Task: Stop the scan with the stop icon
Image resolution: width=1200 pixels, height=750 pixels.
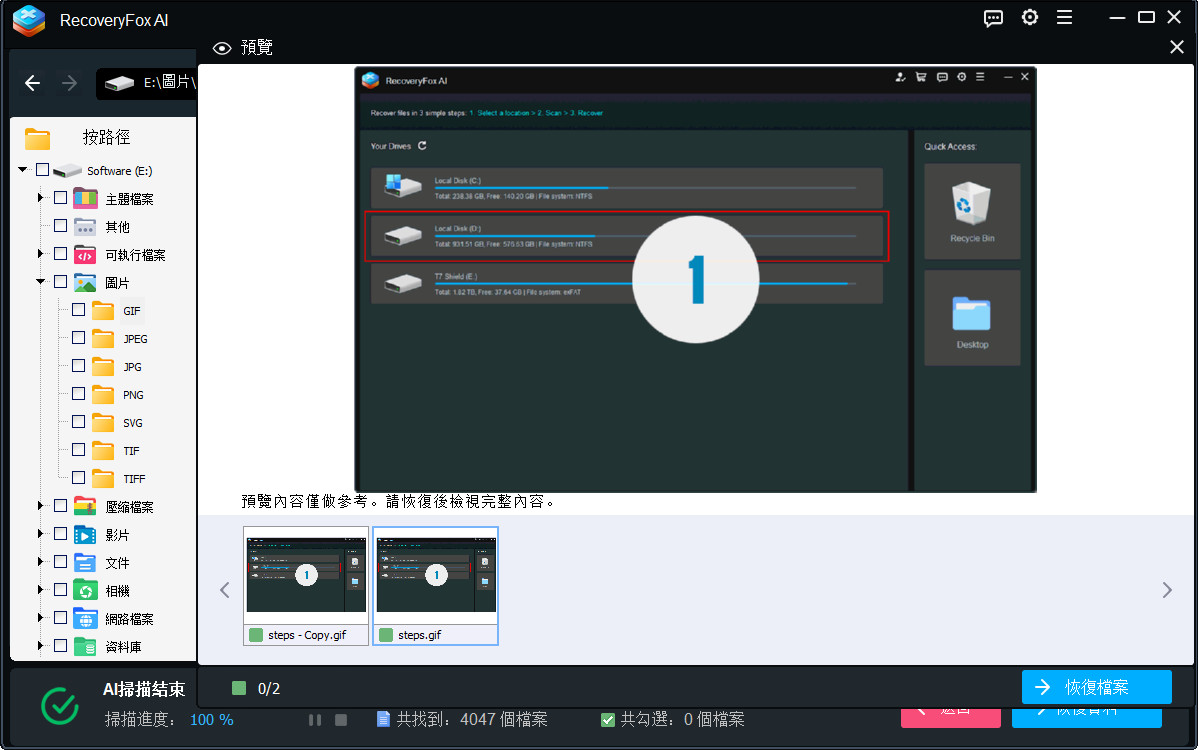Action: click(340, 718)
